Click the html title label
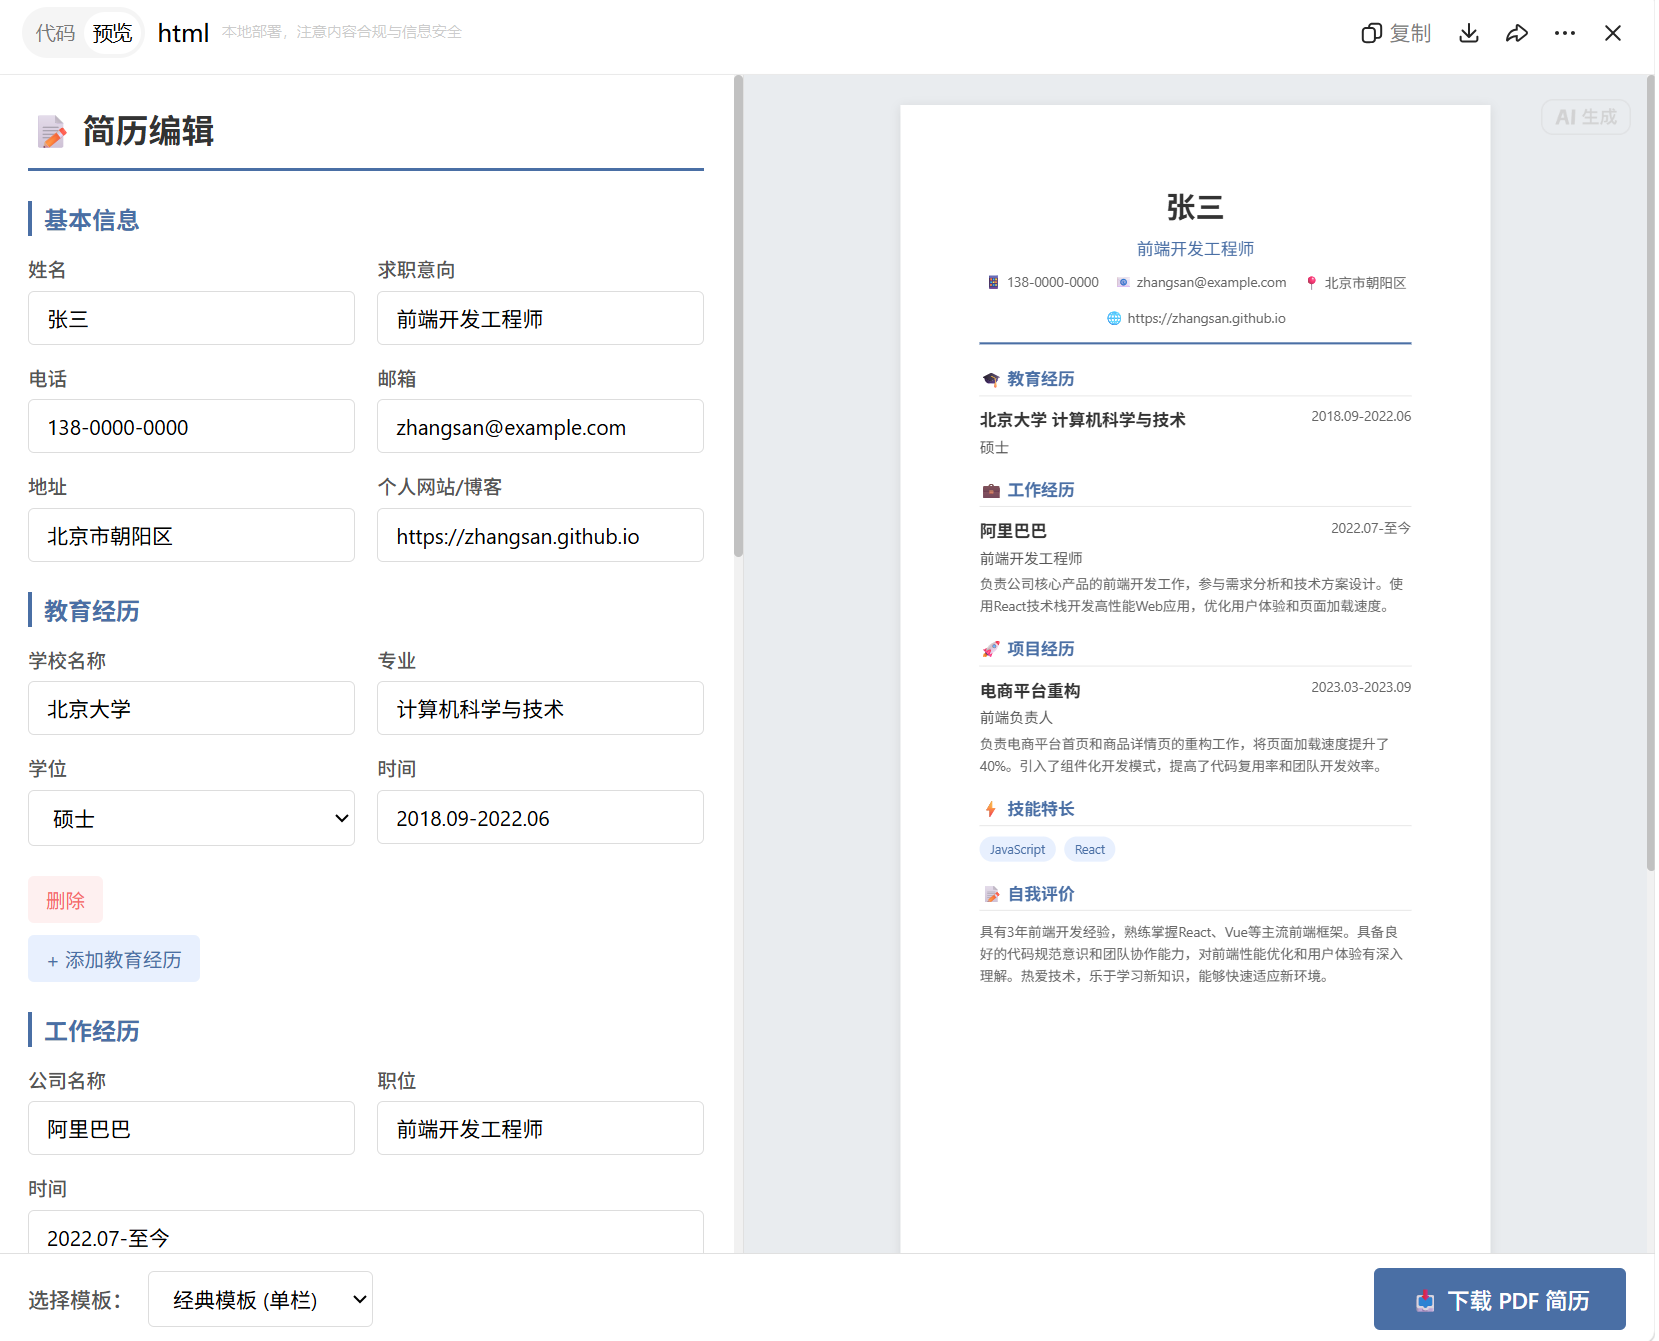The image size is (1659, 1341). tap(183, 33)
